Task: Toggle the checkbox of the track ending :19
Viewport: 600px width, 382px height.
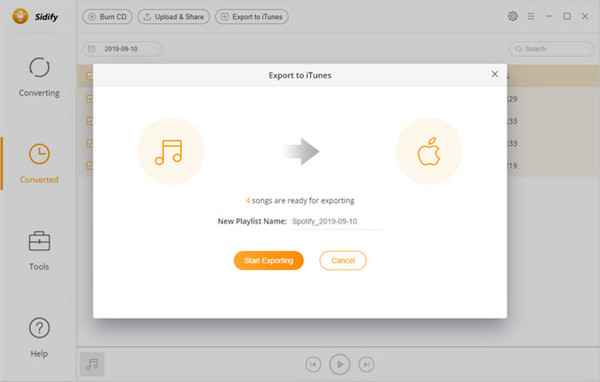Action: [90, 165]
